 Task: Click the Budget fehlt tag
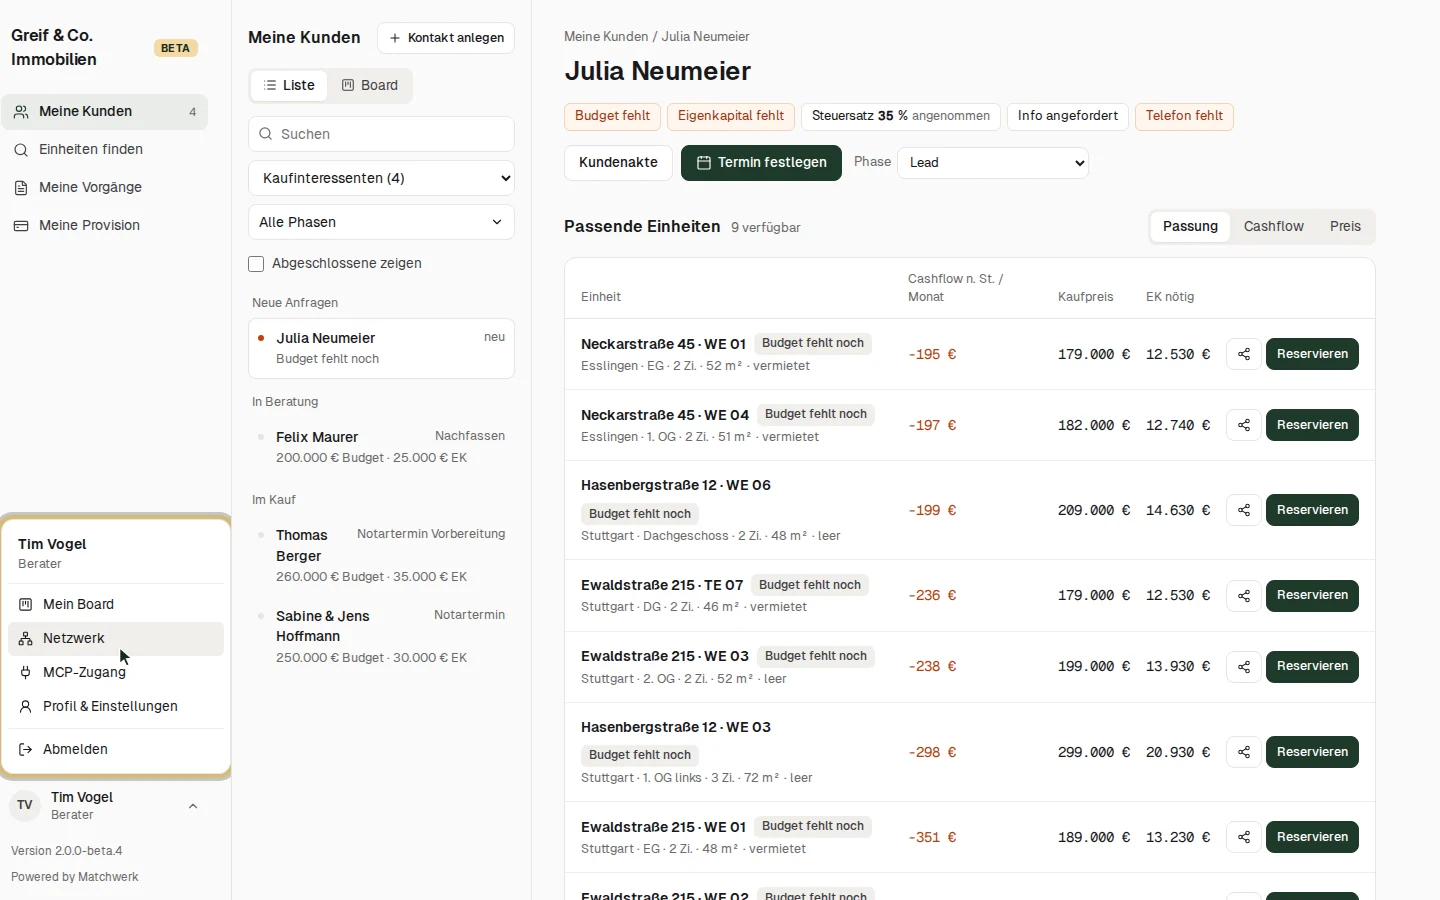point(612,116)
